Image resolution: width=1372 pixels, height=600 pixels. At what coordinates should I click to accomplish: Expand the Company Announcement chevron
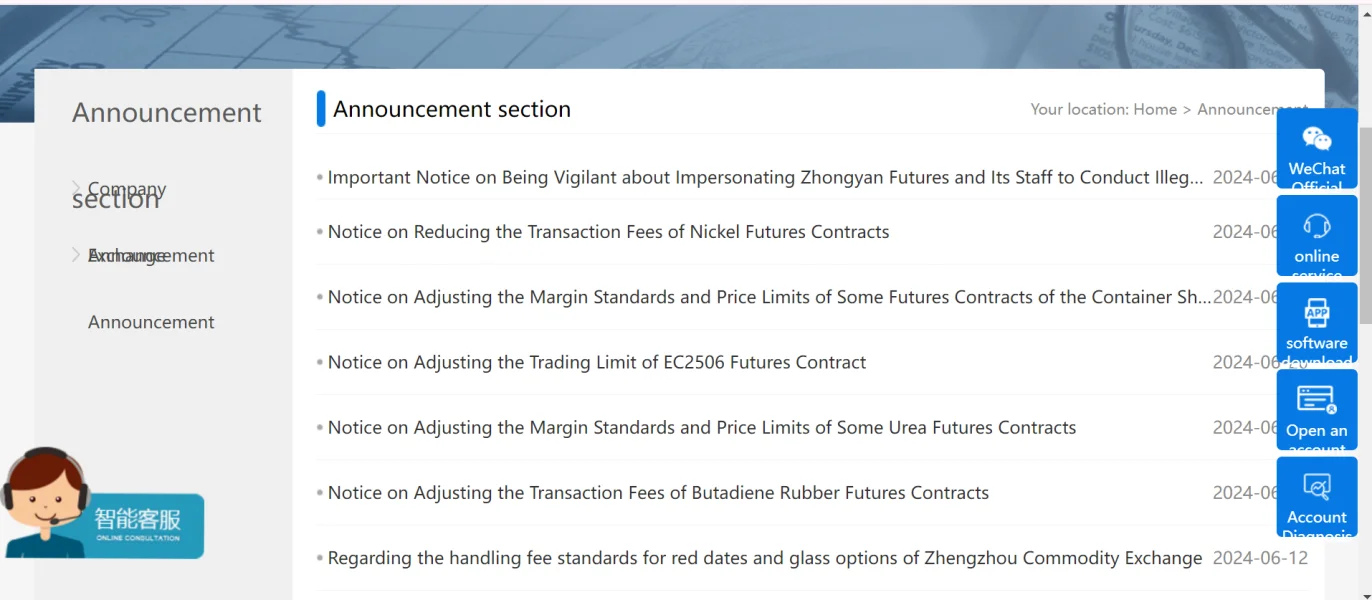point(77,188)
